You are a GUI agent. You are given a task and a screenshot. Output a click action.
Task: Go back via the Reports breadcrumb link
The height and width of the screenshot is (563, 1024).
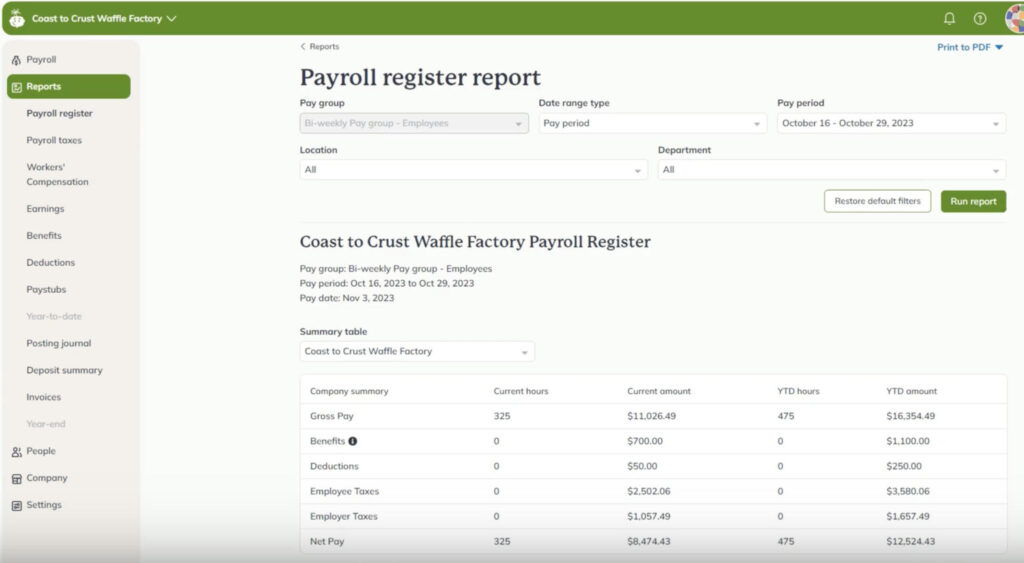pos(320,47)
